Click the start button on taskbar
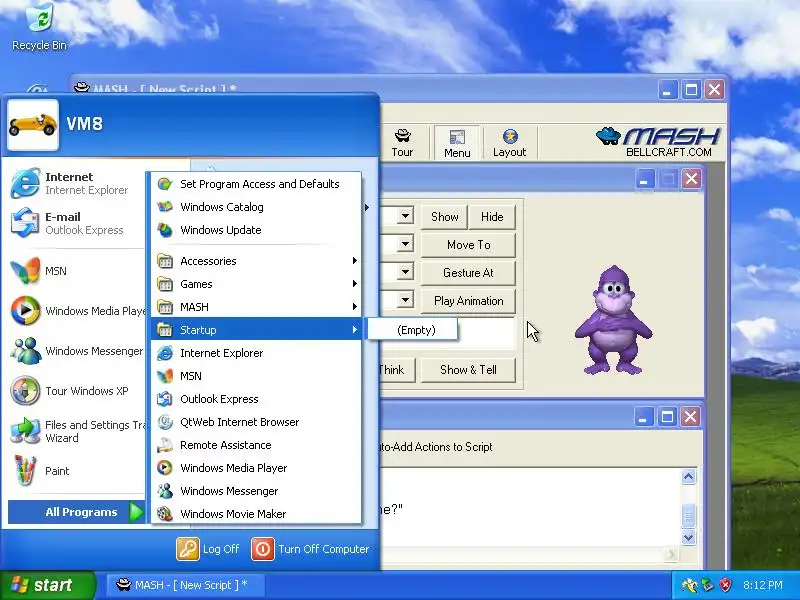This screenshot has height=600, width=800. [47, 585]
